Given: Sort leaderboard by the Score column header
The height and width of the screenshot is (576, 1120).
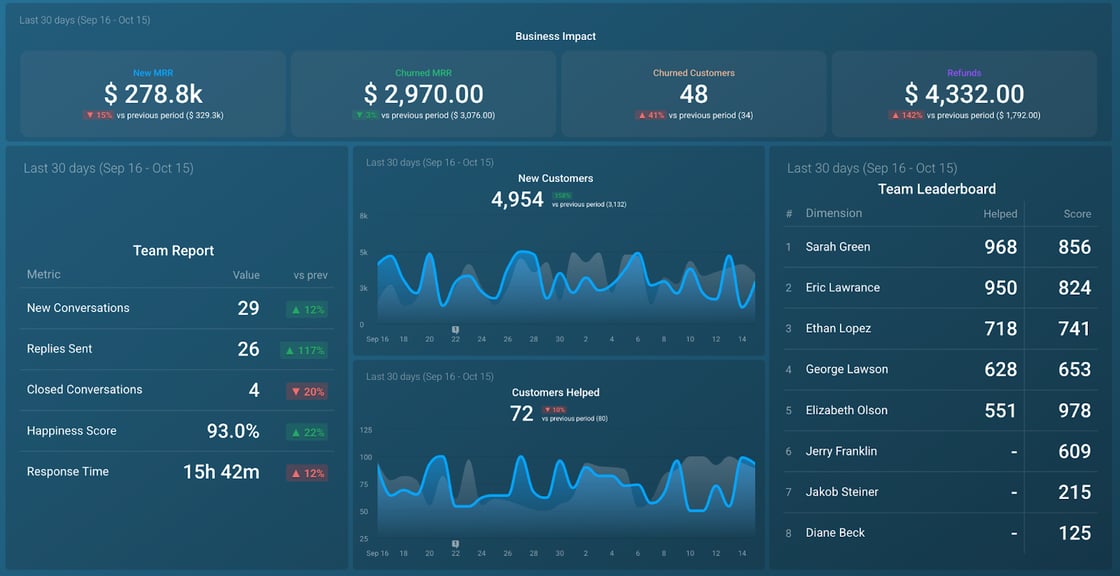Looking at the screenshot, I should 1076,214.
